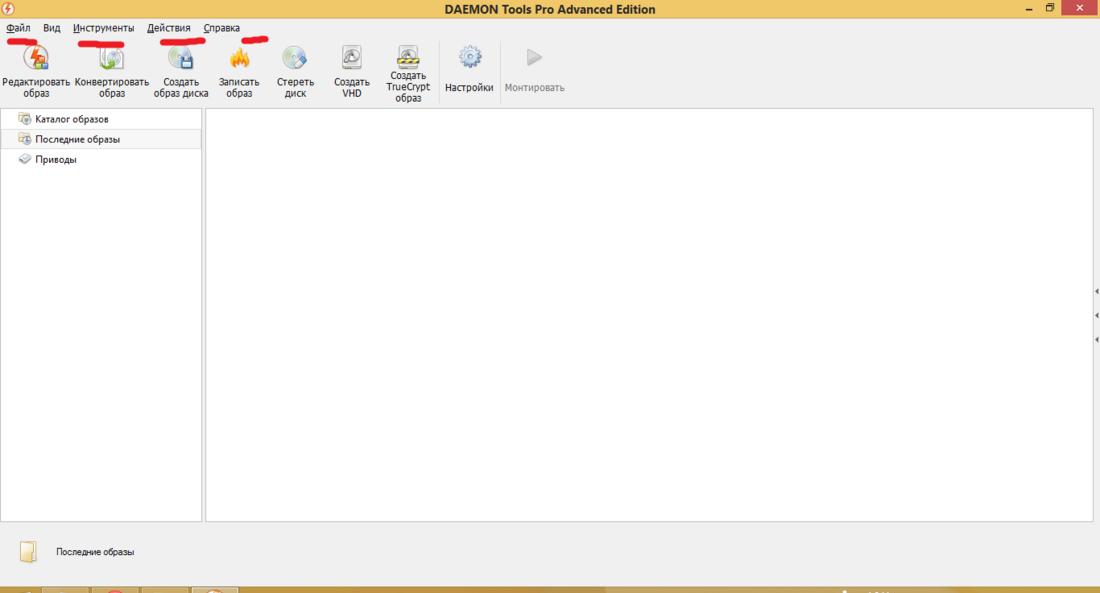Click the folder icon in the bottom info bar
This screenshot has height=593, width=1100.
(28, 551)
